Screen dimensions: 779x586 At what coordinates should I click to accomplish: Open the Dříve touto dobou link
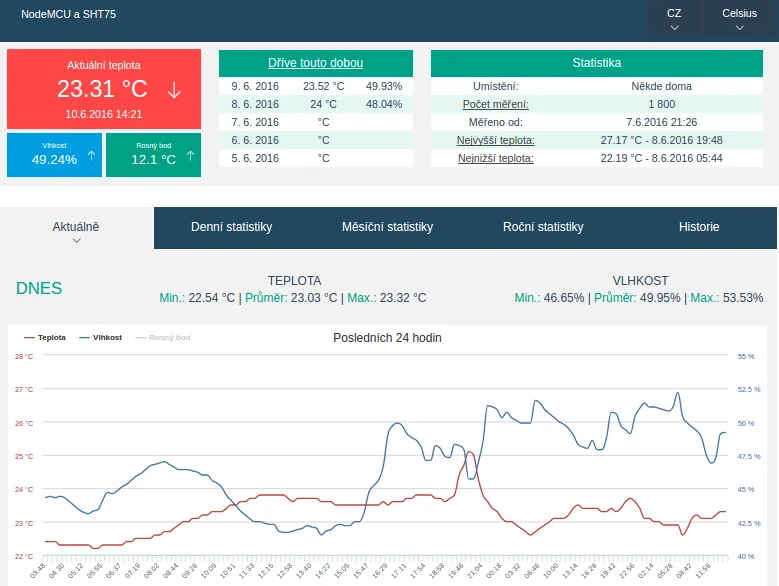pos(315,63)
